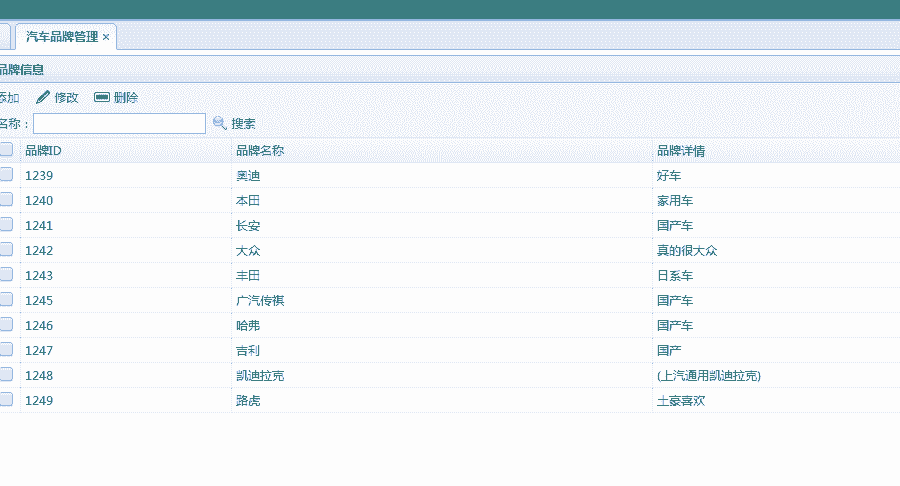Image resolution: width=900 pixels, height=486 pixels.
Task: Click the delete icon beside 删除
Action: click(x=102, y=97)
